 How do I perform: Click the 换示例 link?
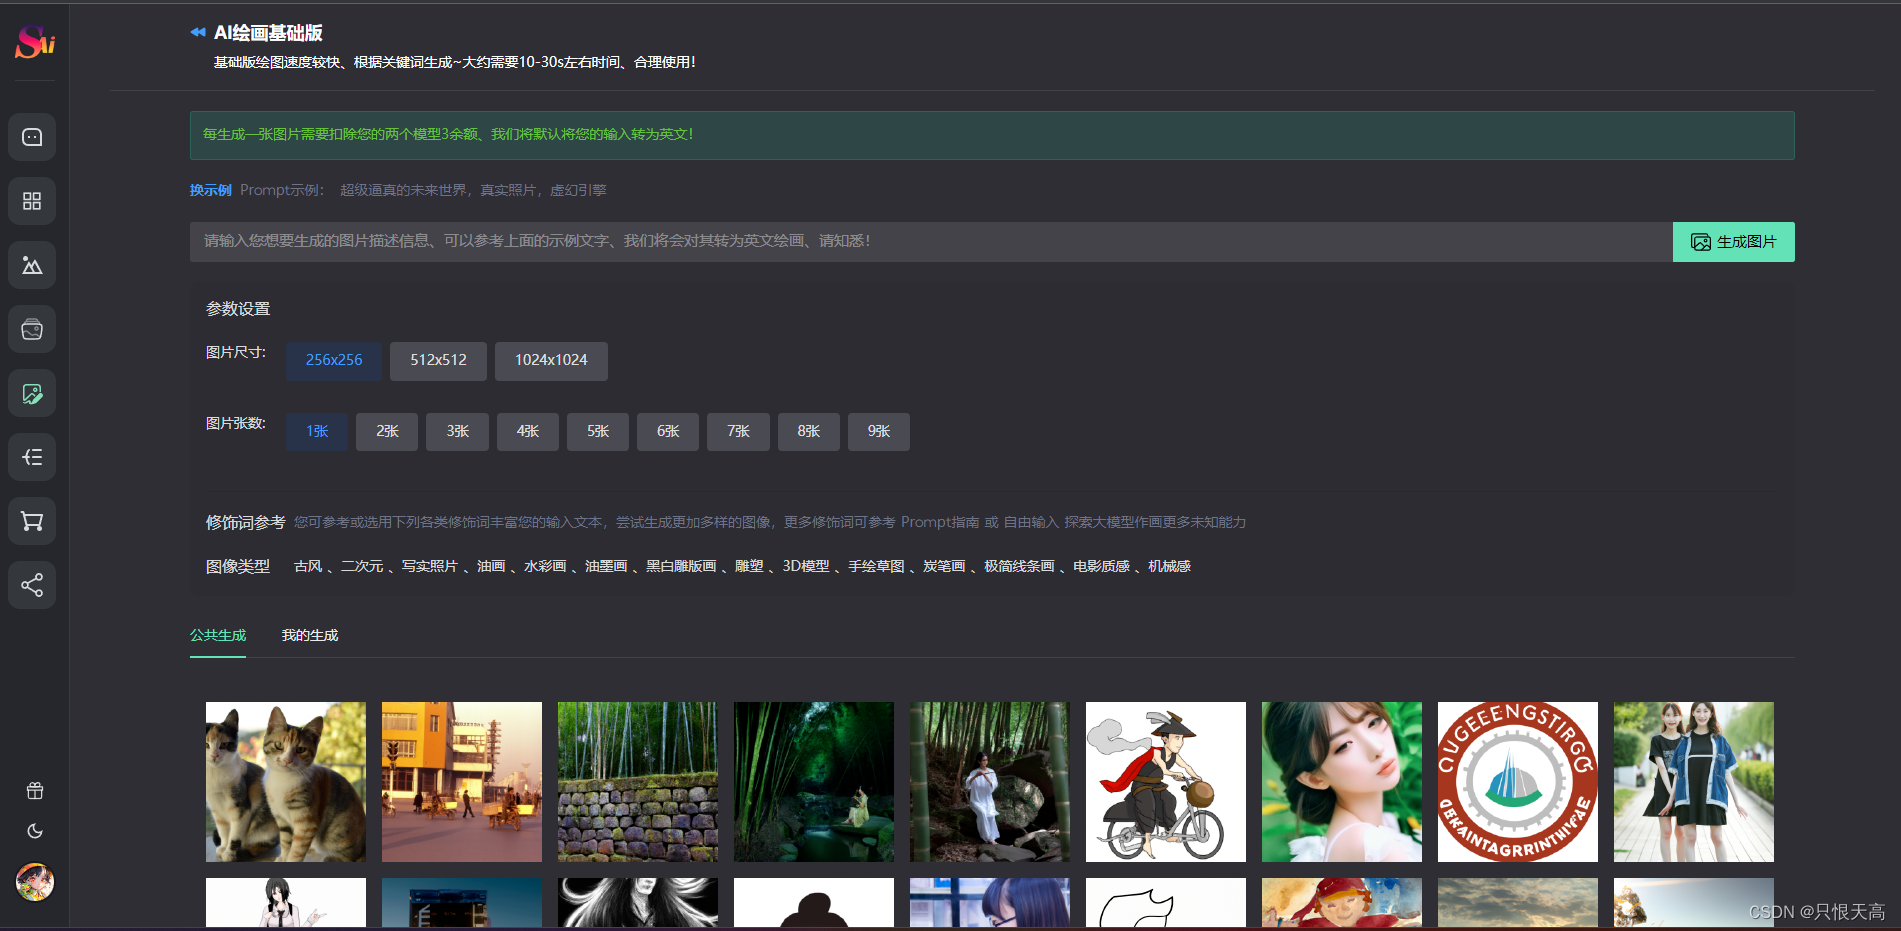click(x=211, y=190)
